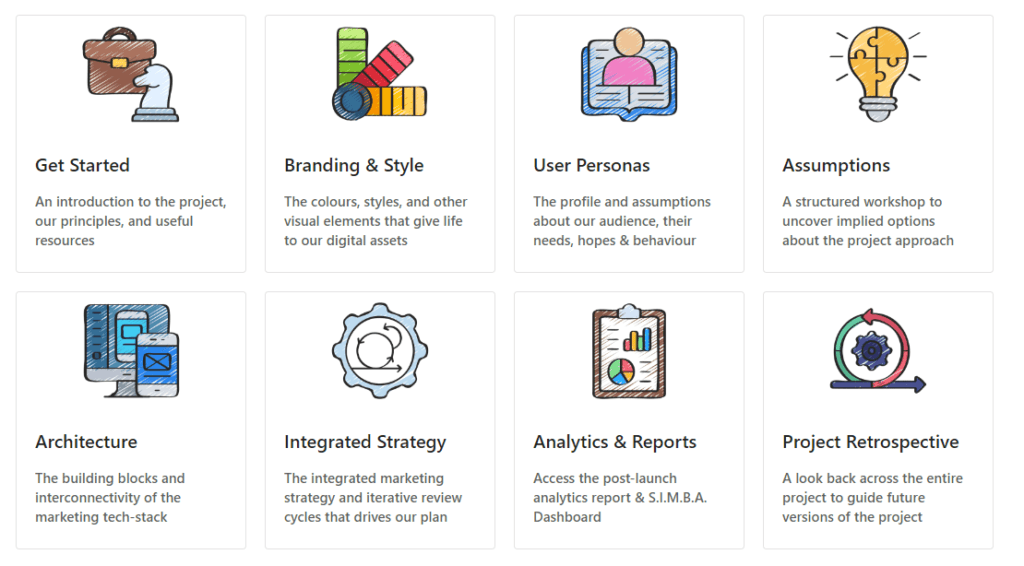The width and height of the screenshot is (1024, 566).
Task: Click the colour swatch fan icon
Action: pyautogui.click(x=379, y=74)
